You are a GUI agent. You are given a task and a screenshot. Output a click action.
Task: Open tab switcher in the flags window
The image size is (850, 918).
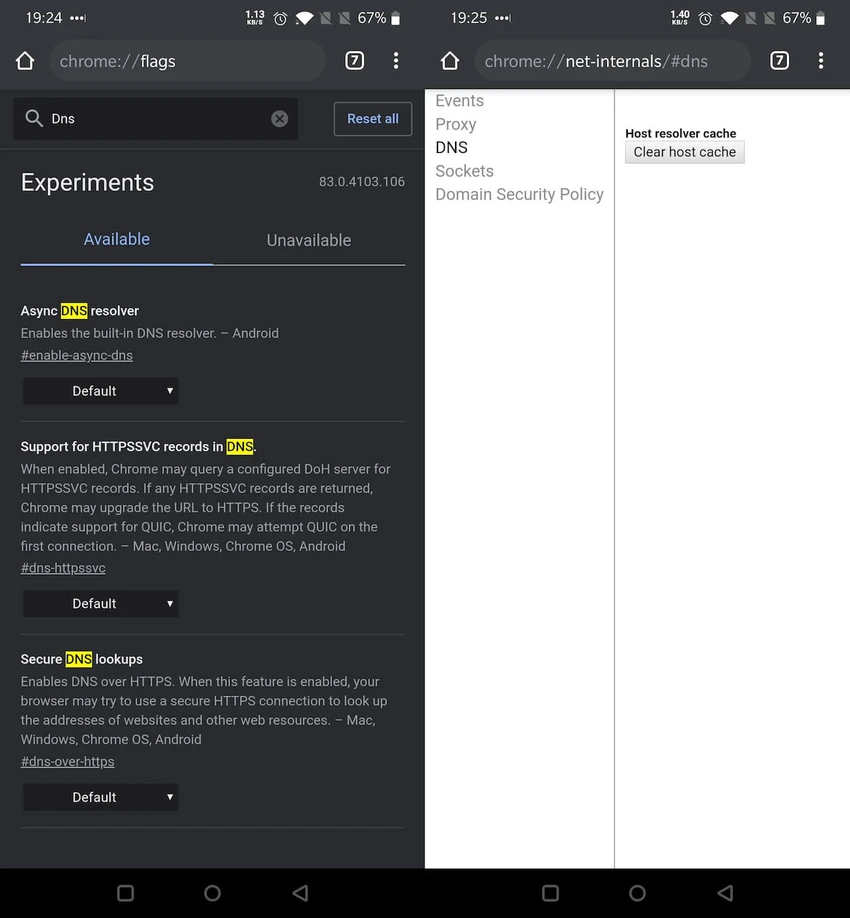click(355, 61)
